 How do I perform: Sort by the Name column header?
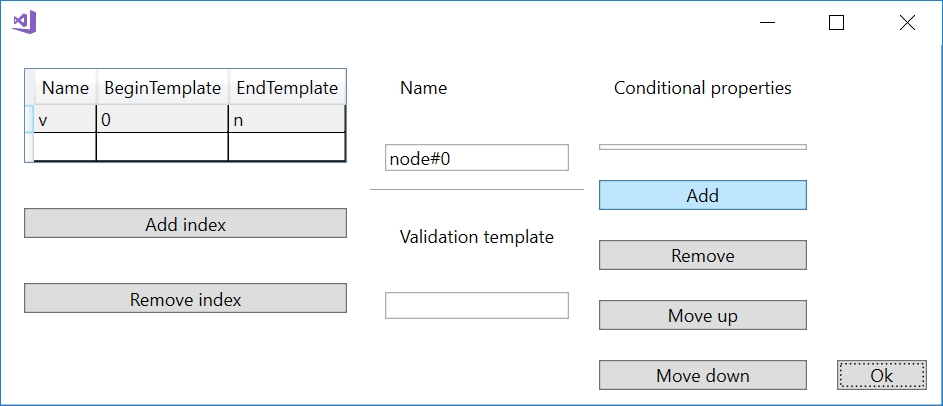pyautogui.click(x=65, y=88)
